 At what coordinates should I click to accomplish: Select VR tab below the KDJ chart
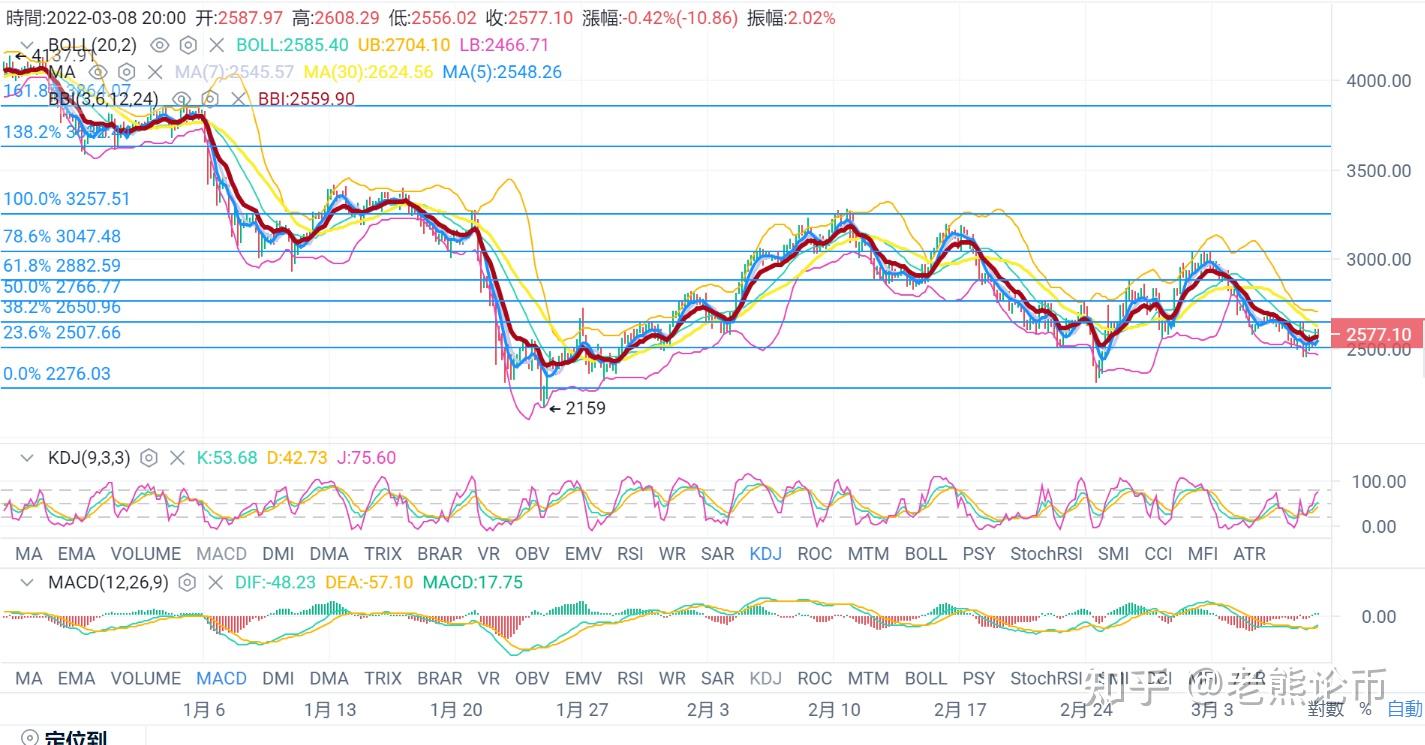[x=489, y=553]
